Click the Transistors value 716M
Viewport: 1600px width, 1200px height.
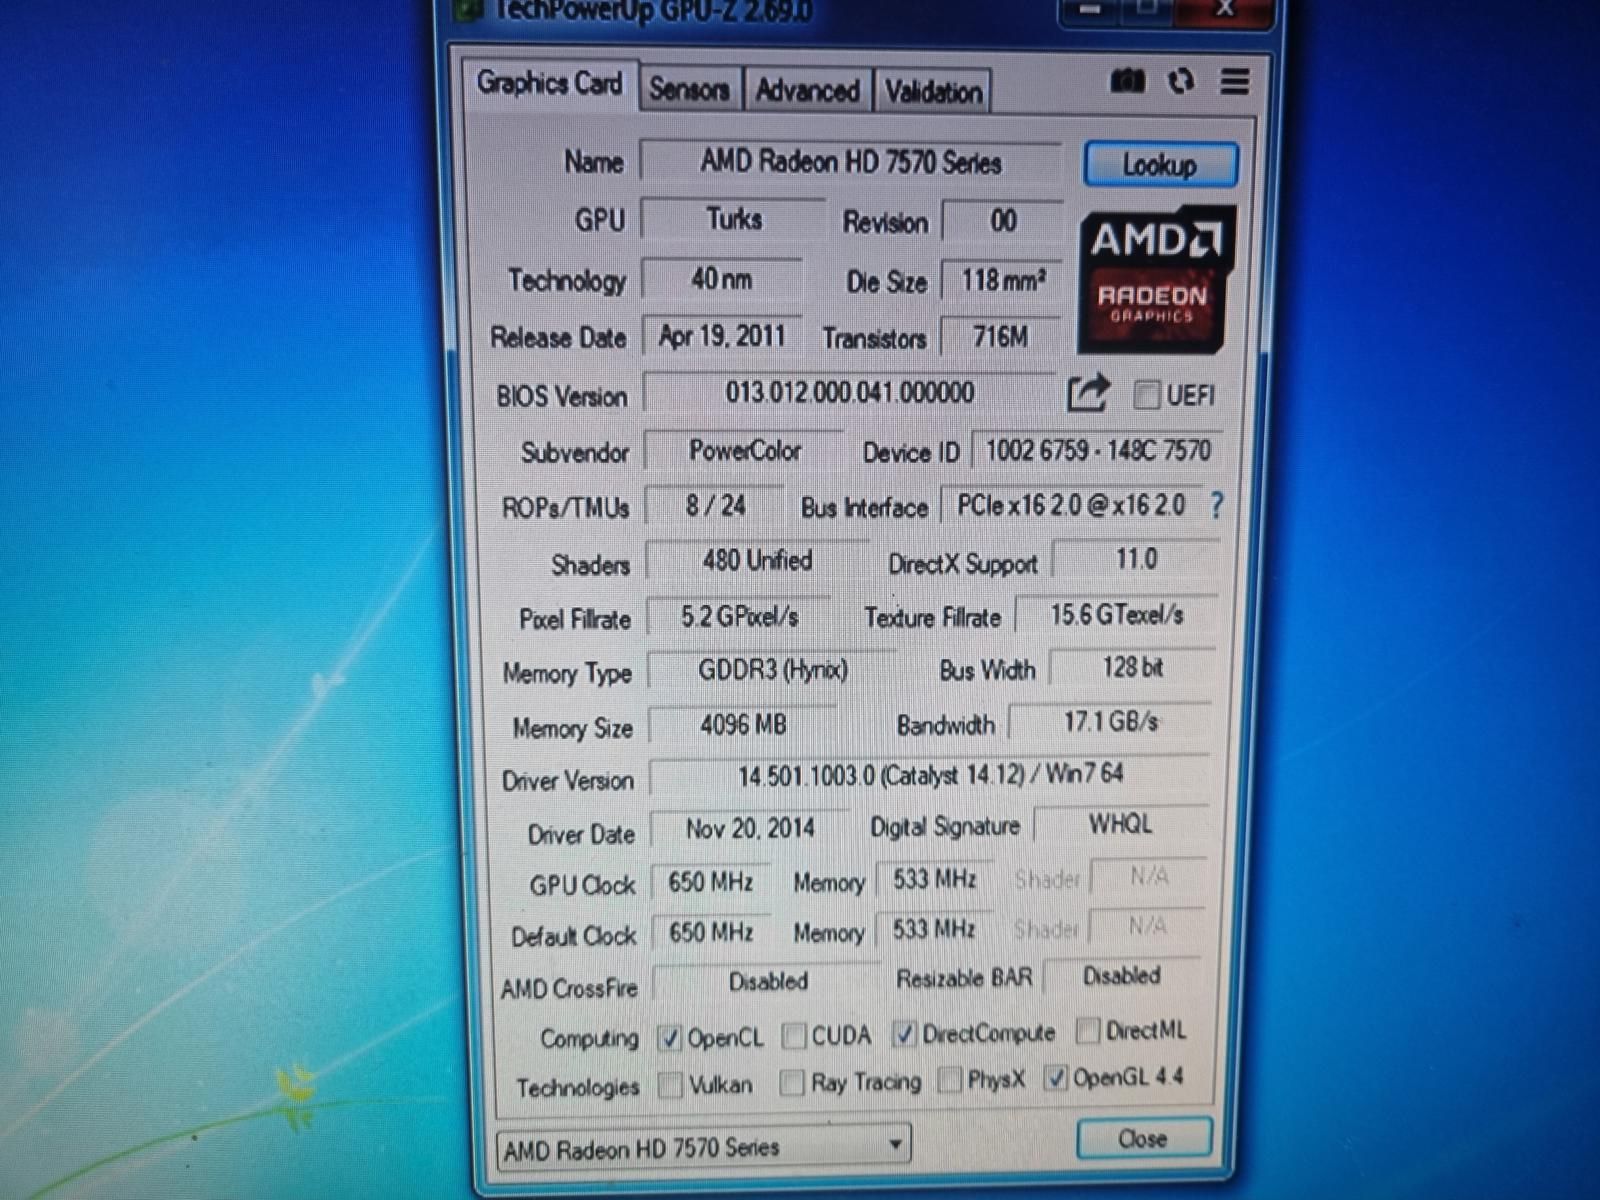coord(1000,337)
